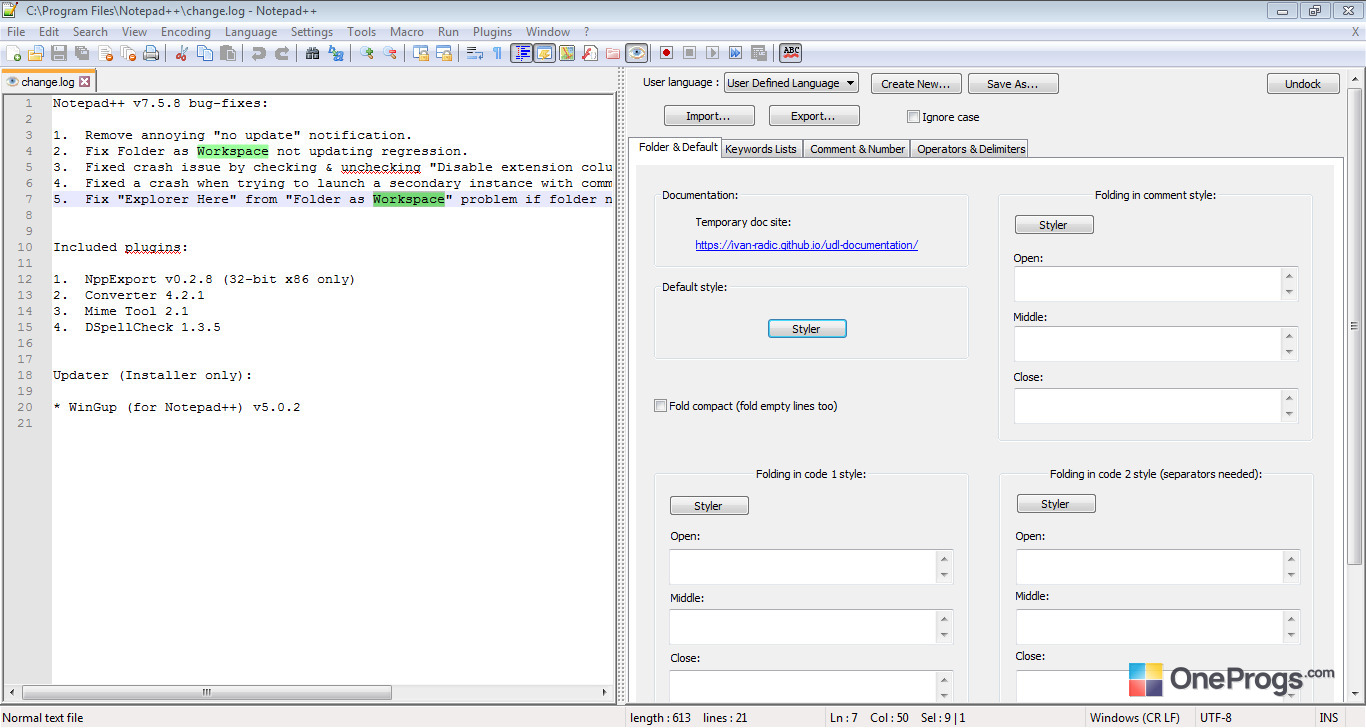Click the Playback macro play icon
The width and height of the screenshot is (1366, 728).
712,53
